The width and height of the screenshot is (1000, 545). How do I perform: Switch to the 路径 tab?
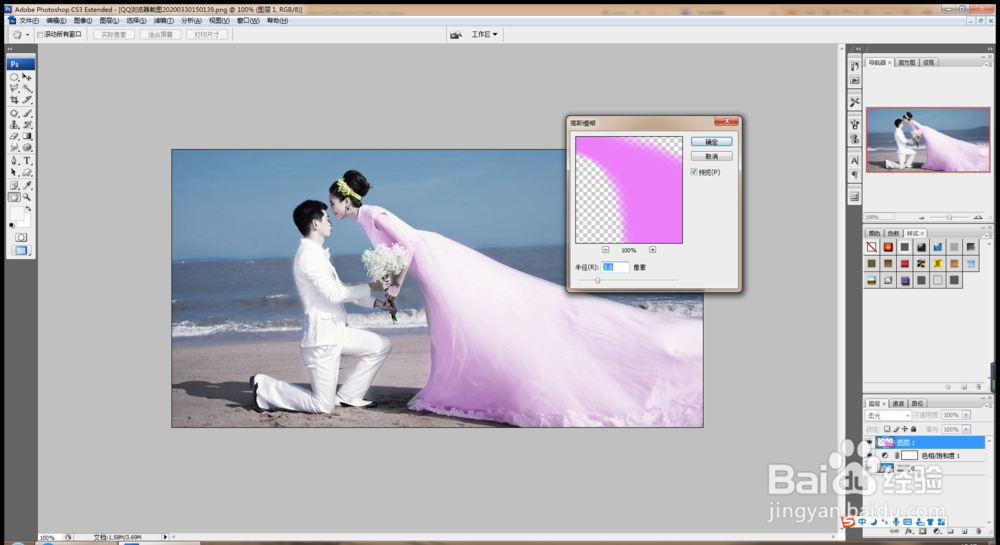(x=917, y=403)
